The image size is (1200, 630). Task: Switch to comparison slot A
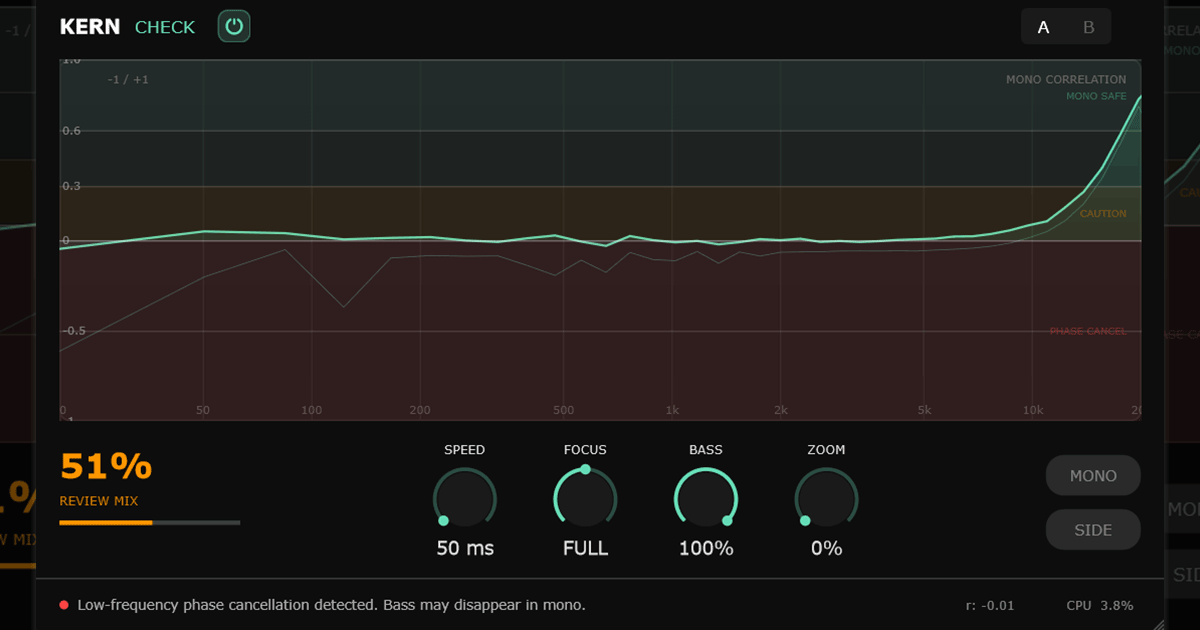1044,27
